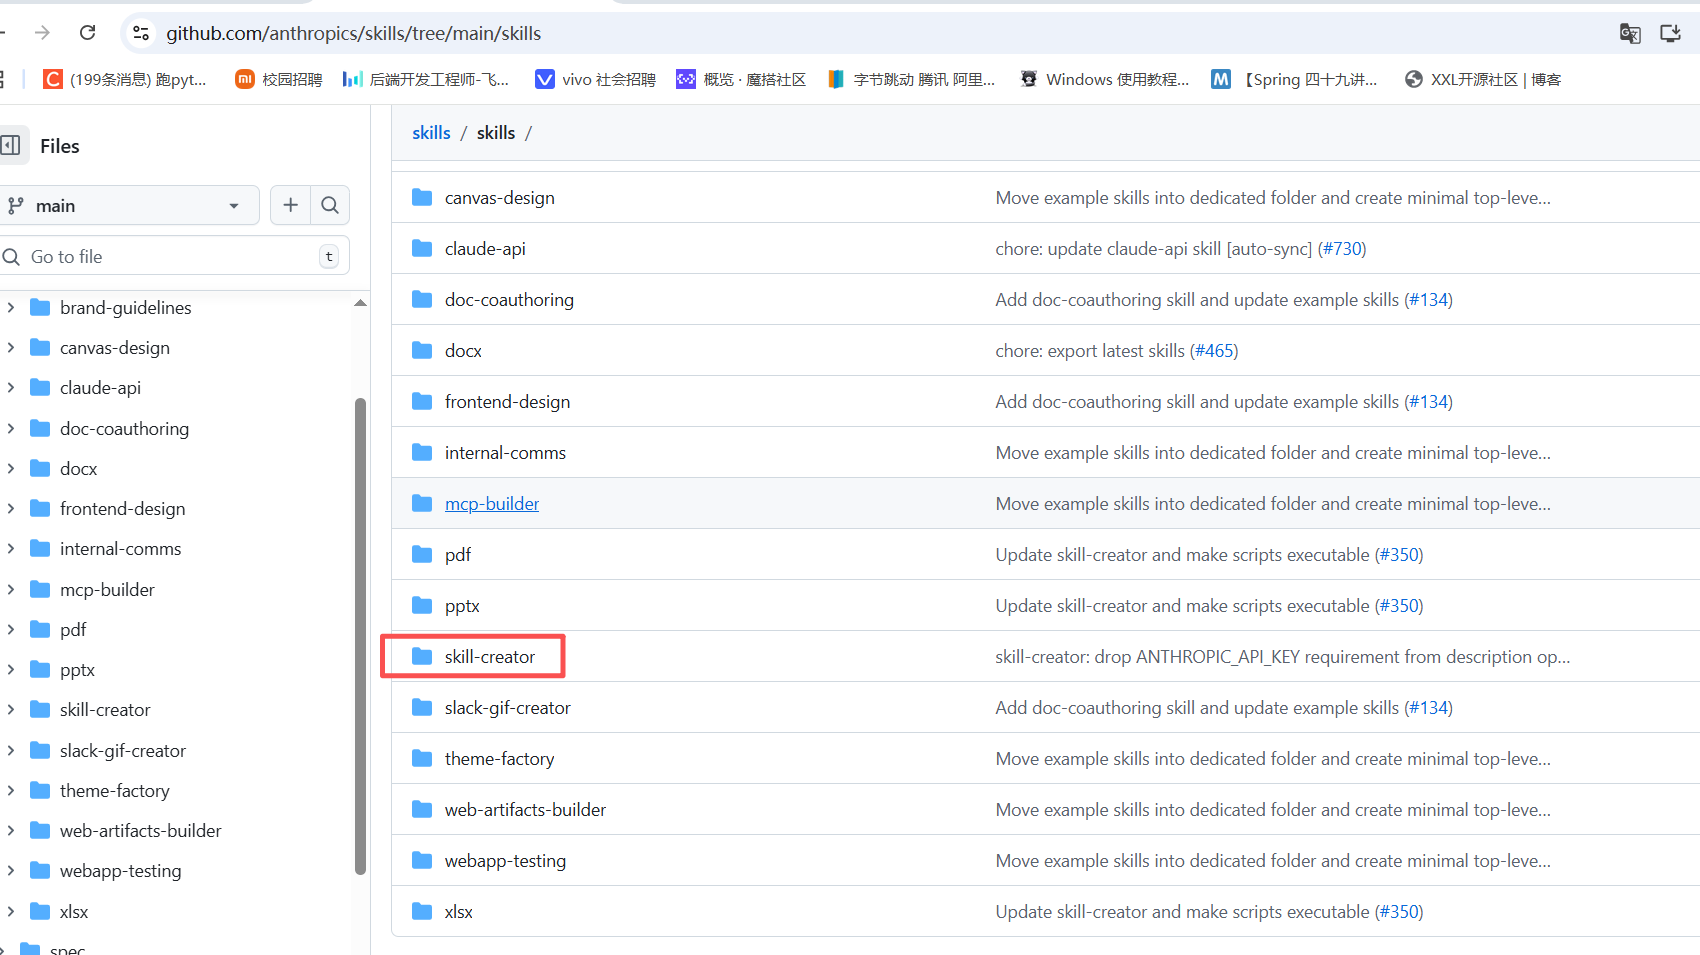The image size is (1700, 955).
Task: Open pull request #730 link
Action: pos(1342,248)
